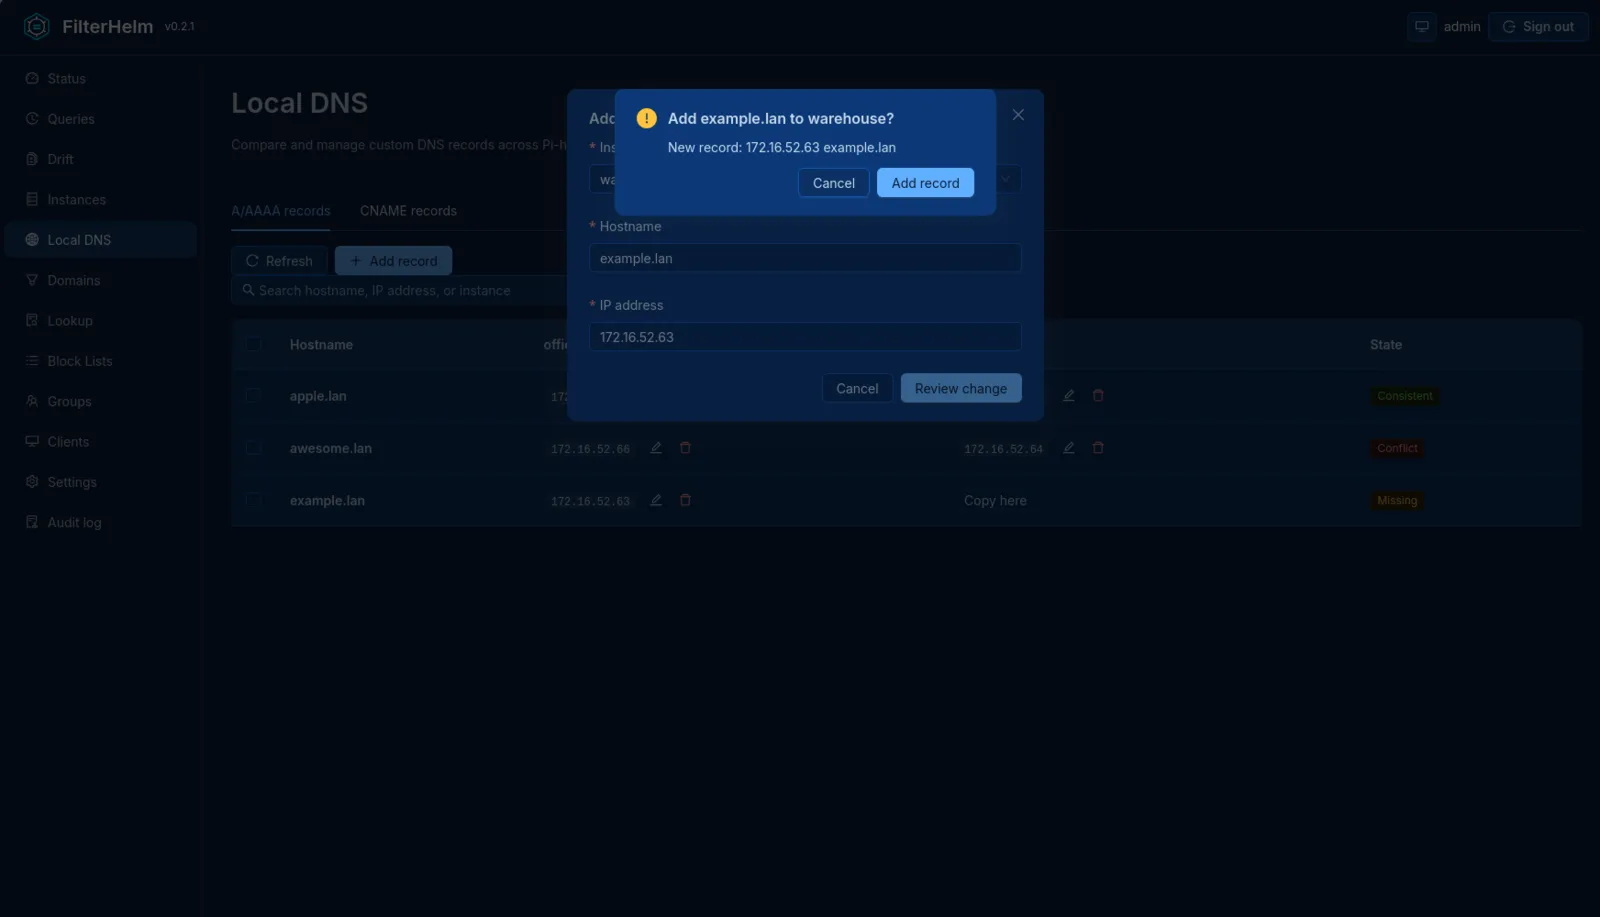Open the Audit log page
The image size is (1600, 917).
pyautogui.click(x=100, y=522)
